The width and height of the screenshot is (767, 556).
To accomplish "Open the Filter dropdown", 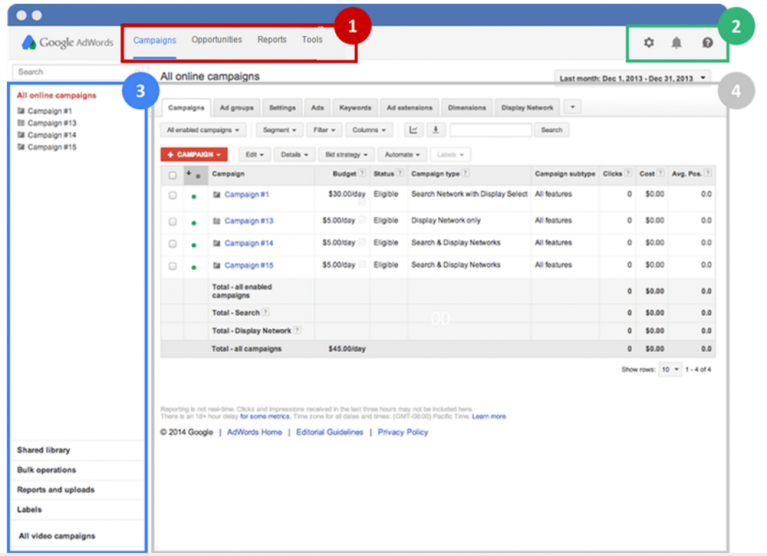I will point(324,130).
